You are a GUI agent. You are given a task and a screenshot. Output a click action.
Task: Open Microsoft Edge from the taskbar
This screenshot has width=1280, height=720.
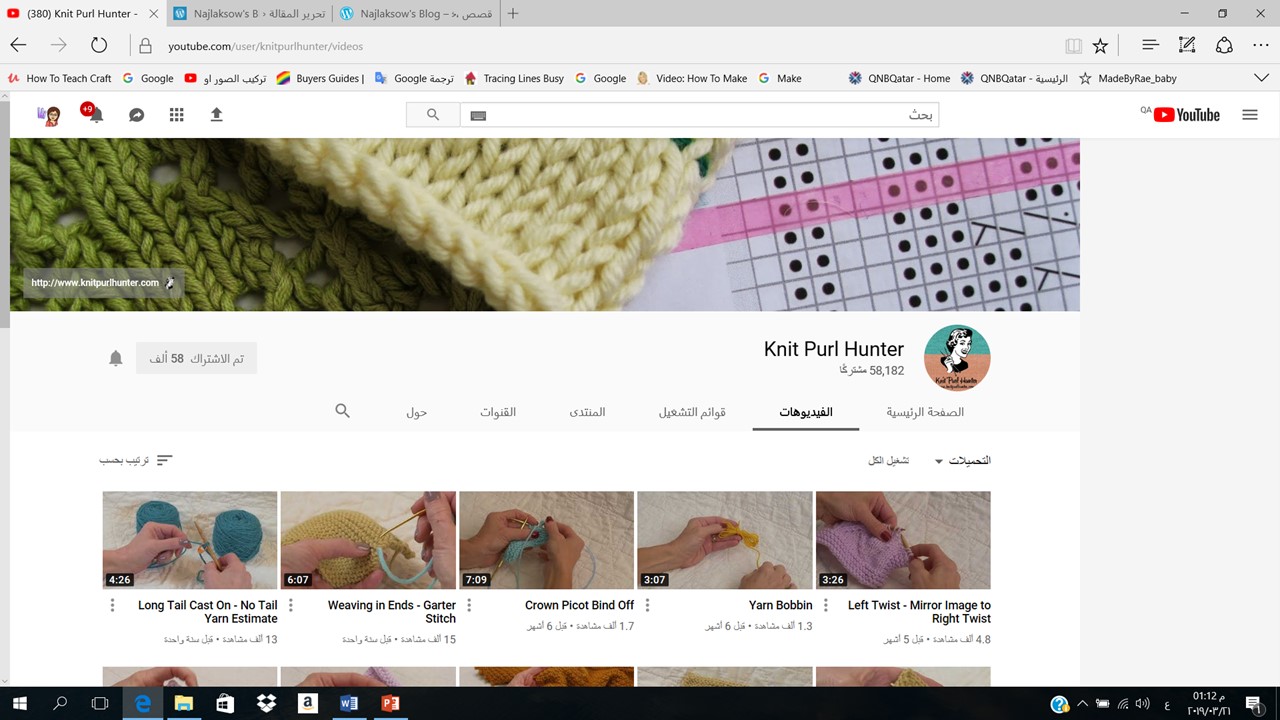142,703
